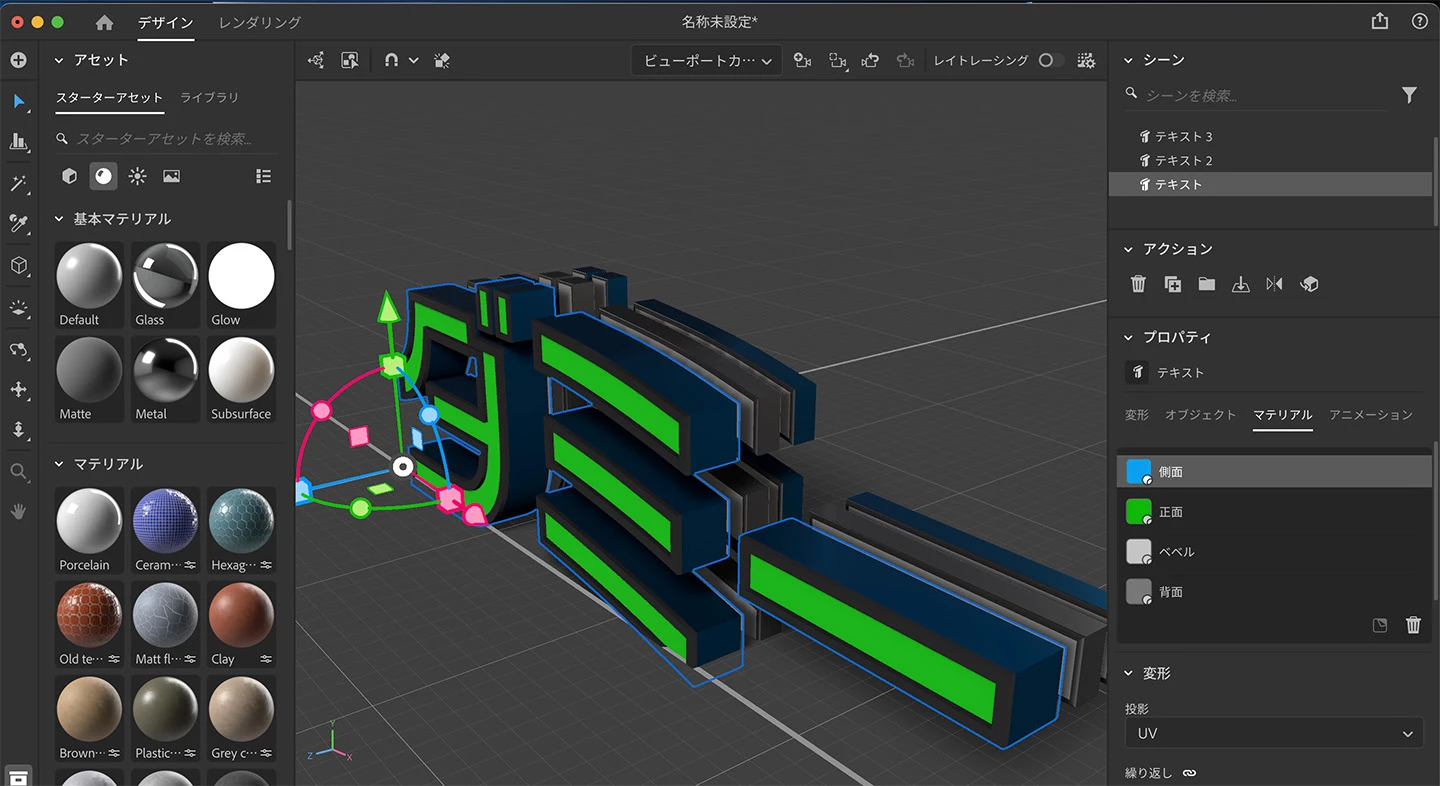Show the Lights asset filter
1440x786 pixels.
coord(137,176)
